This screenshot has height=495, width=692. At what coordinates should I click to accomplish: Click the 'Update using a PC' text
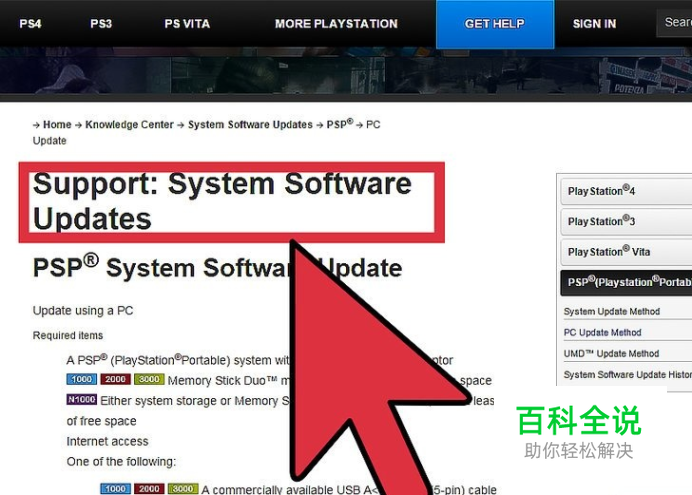(x=83, y=311)
